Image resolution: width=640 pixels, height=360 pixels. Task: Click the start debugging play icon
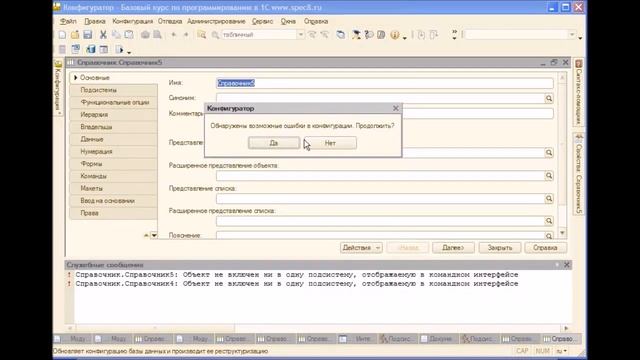coord(119,50)
